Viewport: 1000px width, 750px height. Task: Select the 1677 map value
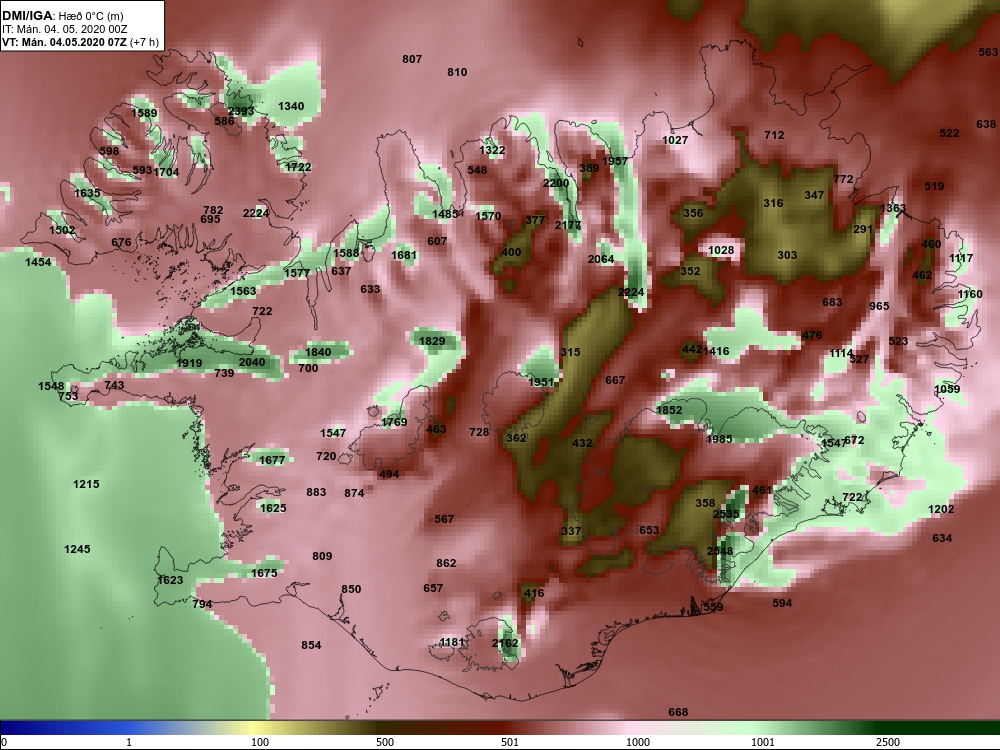tap(272, 460)
